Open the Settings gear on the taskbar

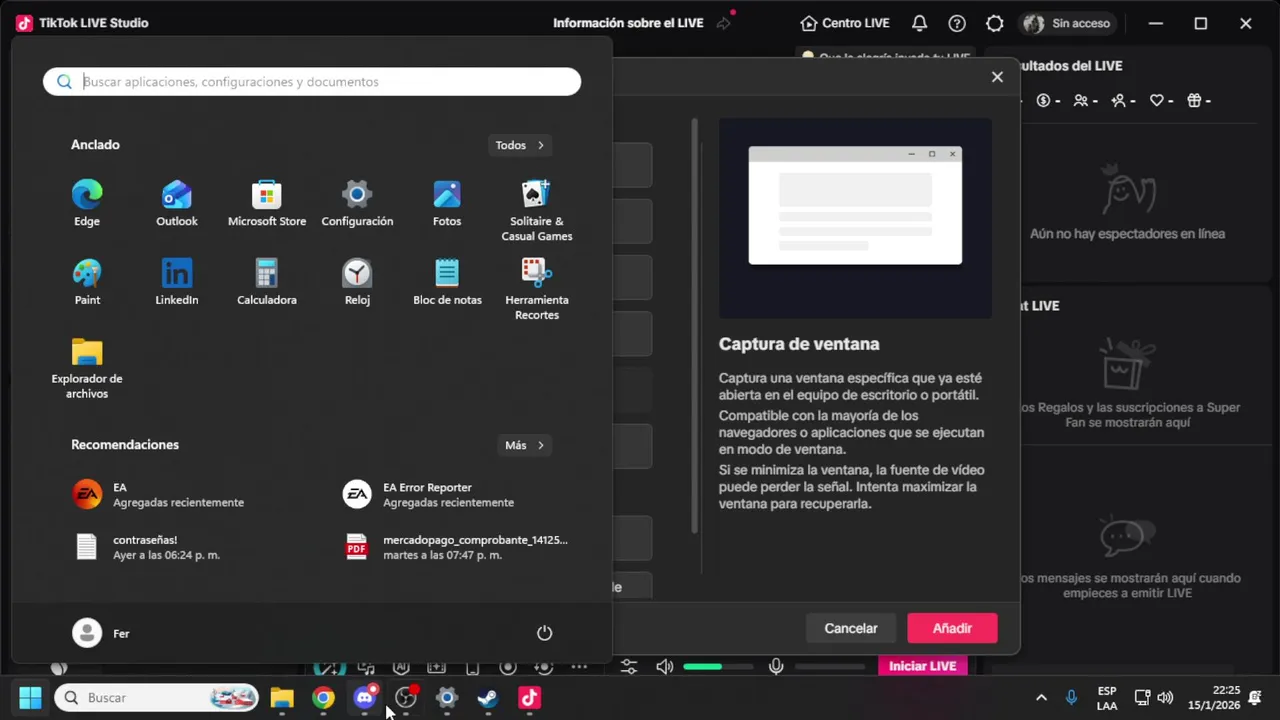[447, 697]
